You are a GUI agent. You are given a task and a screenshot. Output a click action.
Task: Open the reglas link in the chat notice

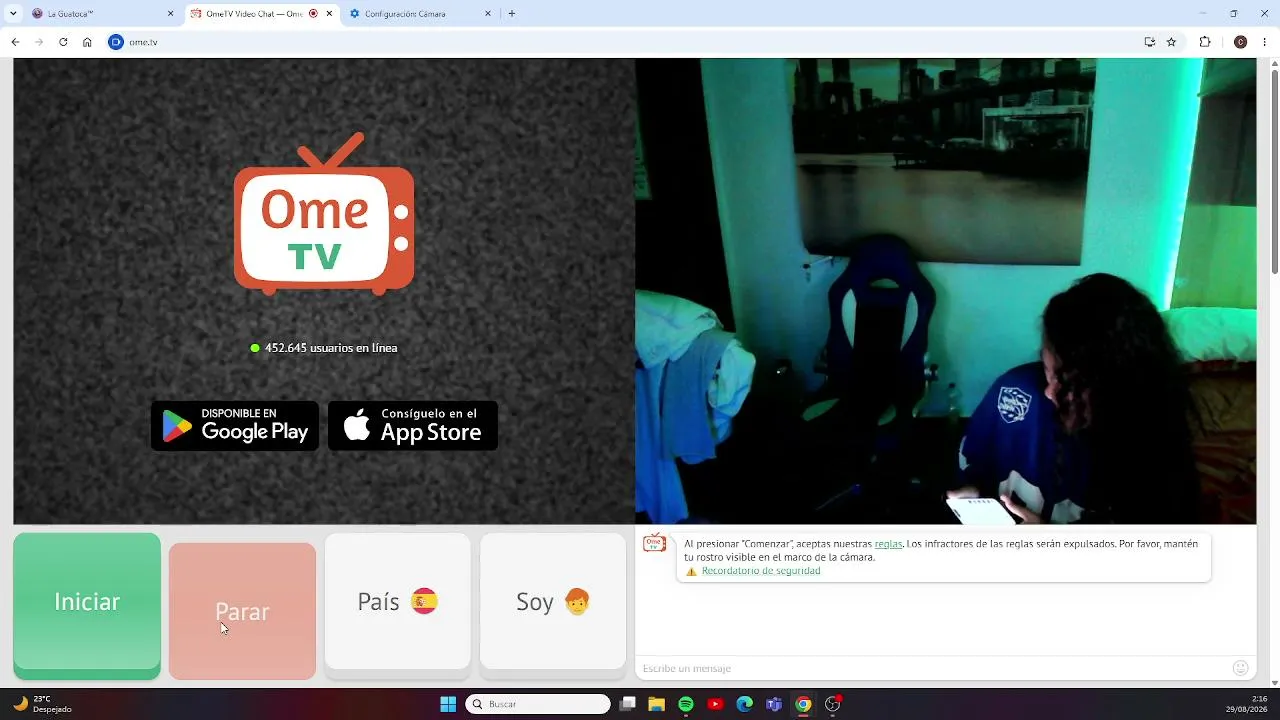click(888, 544)
